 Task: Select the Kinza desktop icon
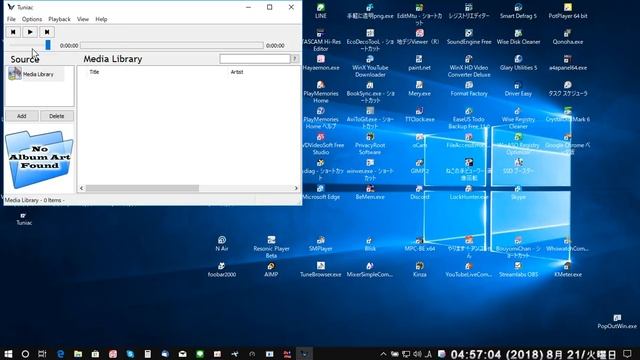pyautogui.click(x=420, y=270)
